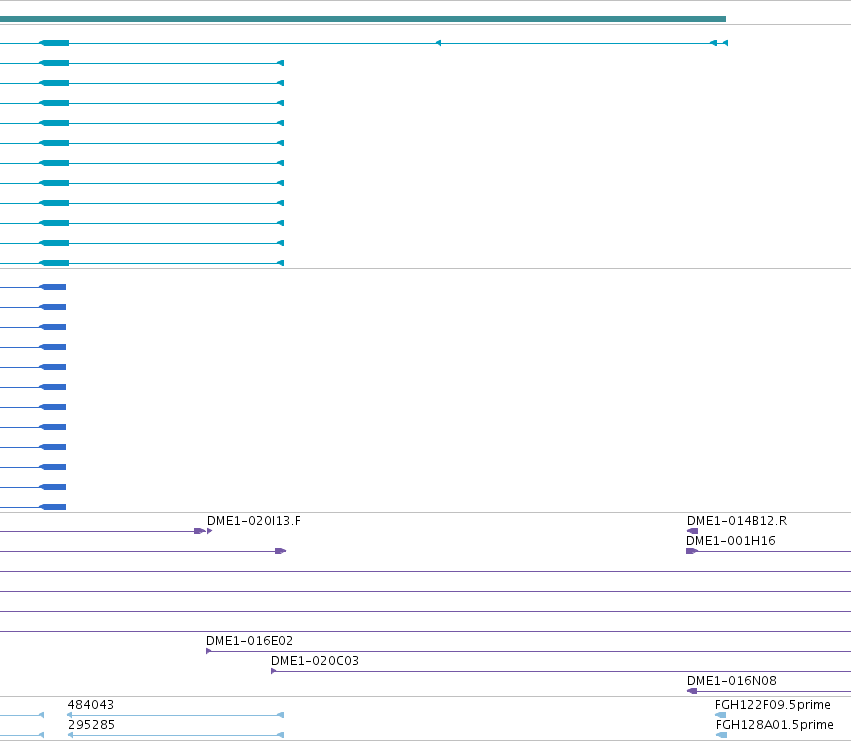This screenshot has height=741, width=851.
Task: Click purple arrow glyph under DME1-016N08
Action: (692, 691)
